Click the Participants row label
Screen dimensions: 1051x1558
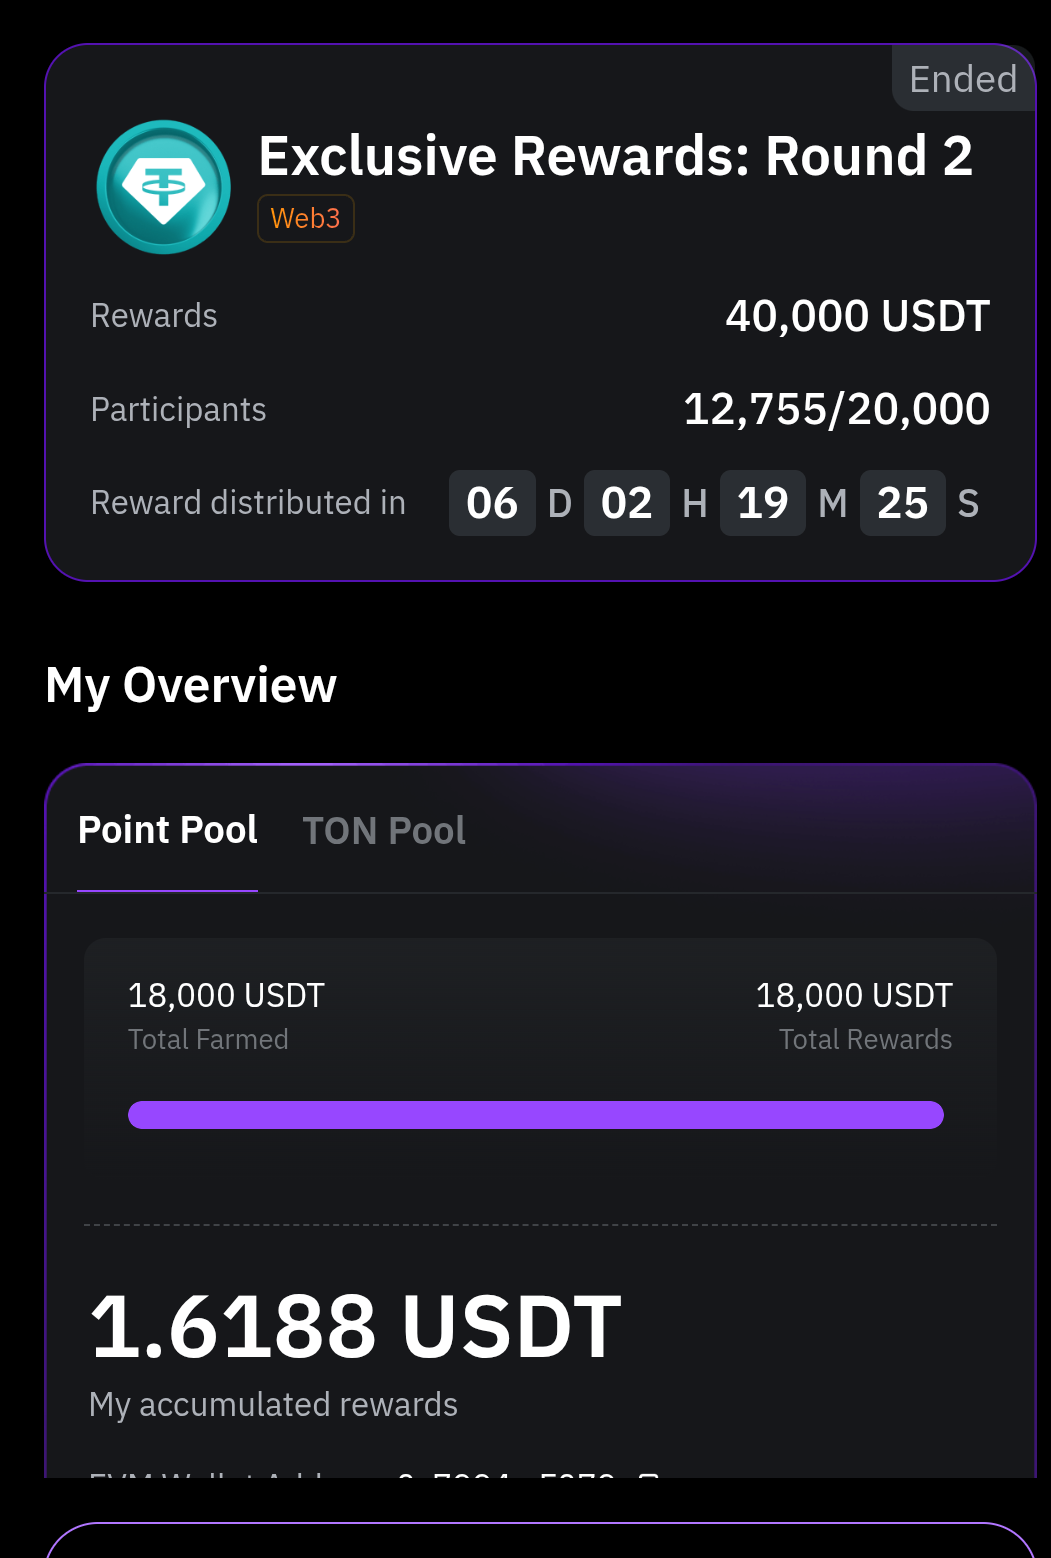click(178, 410)
